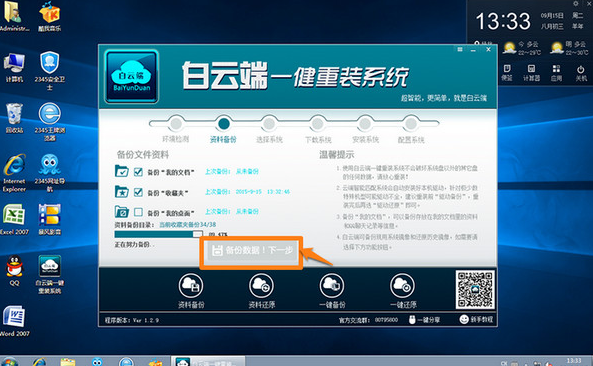Click the 收藏夹 star folder icon
593x366 pixels.
point(122,192)
